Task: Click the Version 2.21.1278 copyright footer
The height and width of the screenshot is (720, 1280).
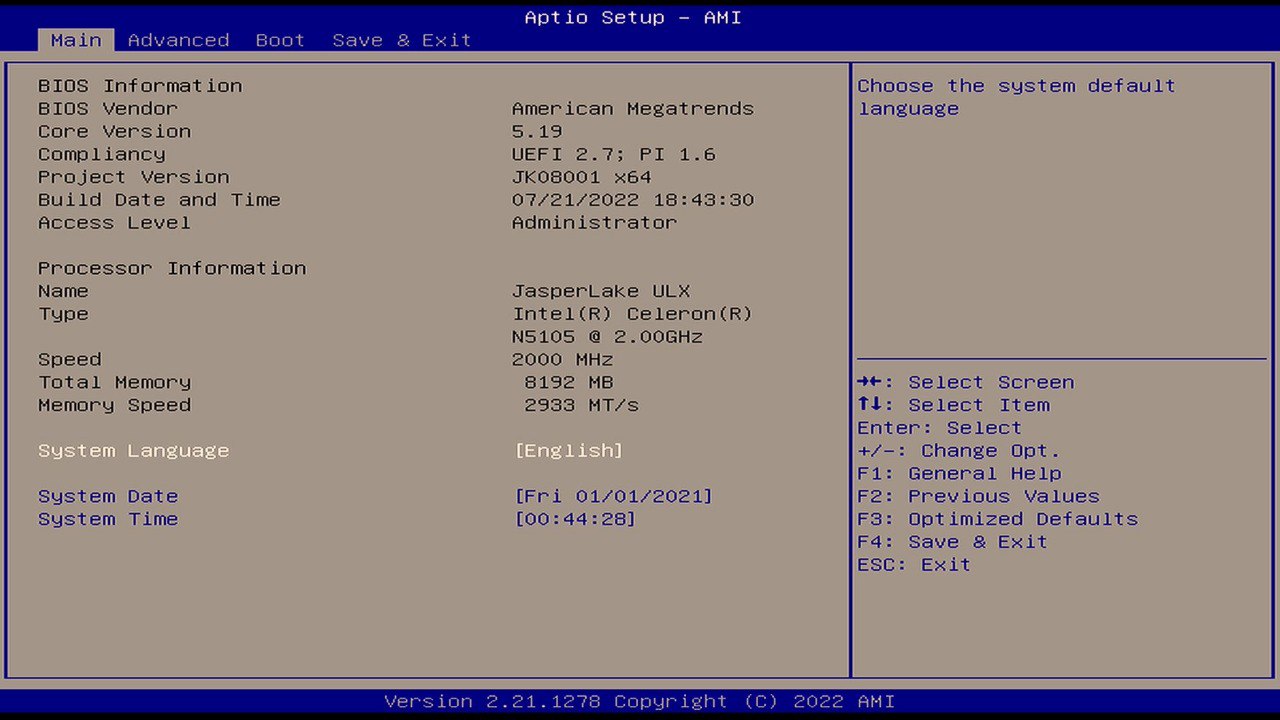Action: (x=640, y=701)
